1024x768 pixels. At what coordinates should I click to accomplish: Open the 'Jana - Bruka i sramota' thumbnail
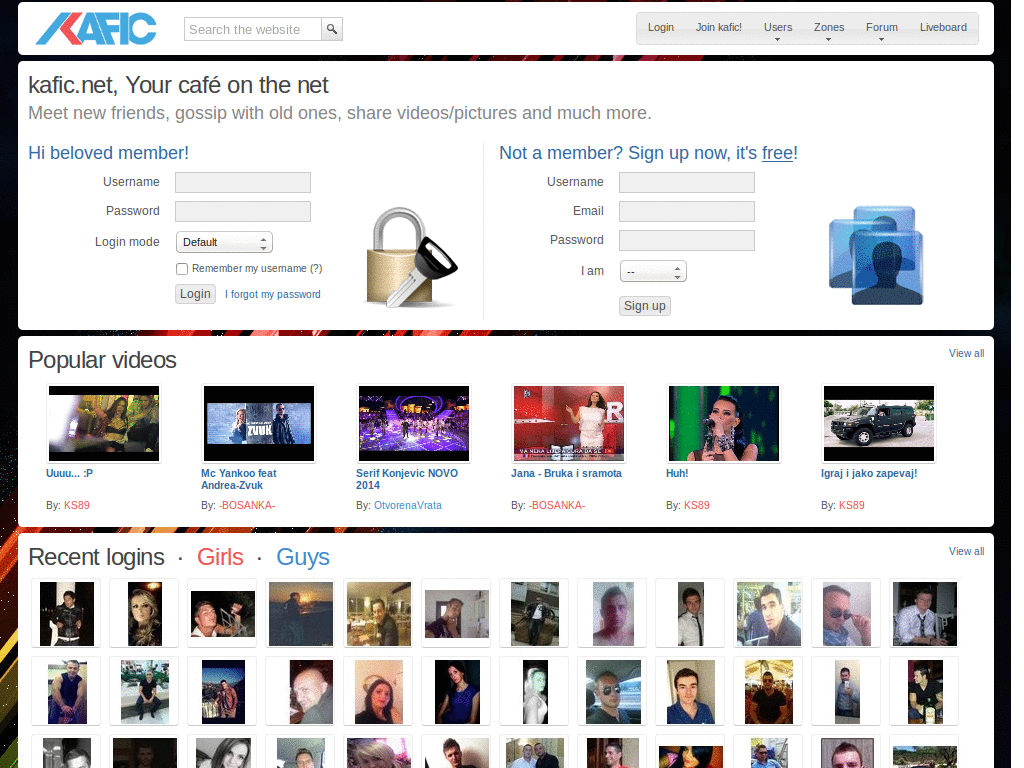point(568,424)
